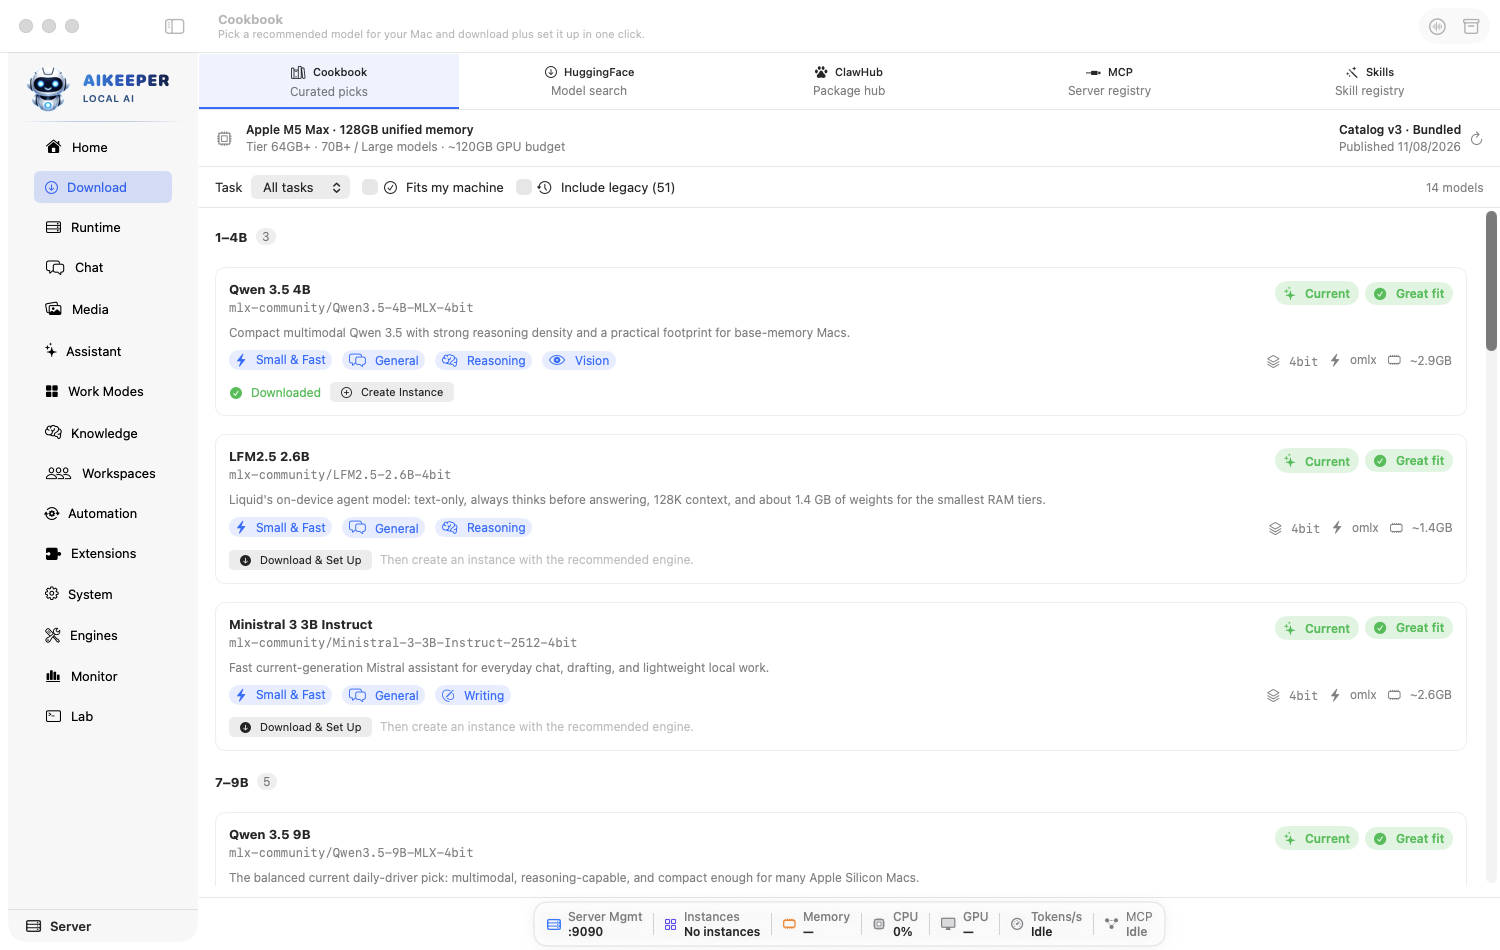
Task: Open the Download section in sidebar
Action: point(103,187)
